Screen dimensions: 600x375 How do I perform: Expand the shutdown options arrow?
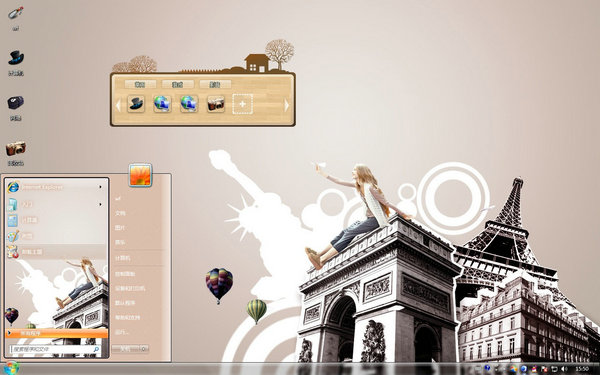144,349
